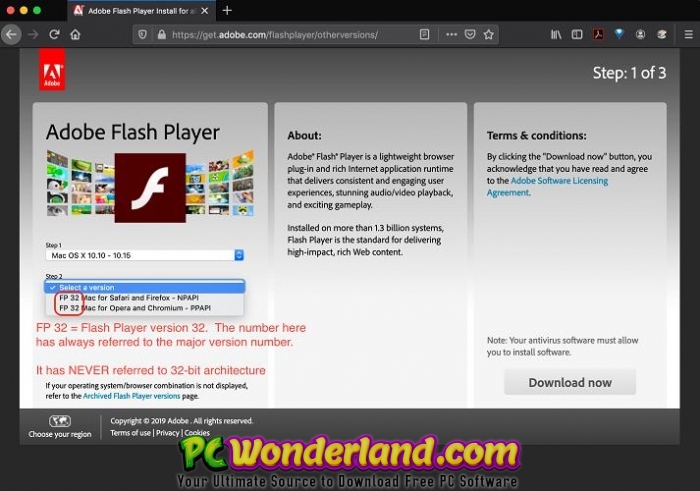Click the Adobe Flash Player Install tab

coord(138,10)
